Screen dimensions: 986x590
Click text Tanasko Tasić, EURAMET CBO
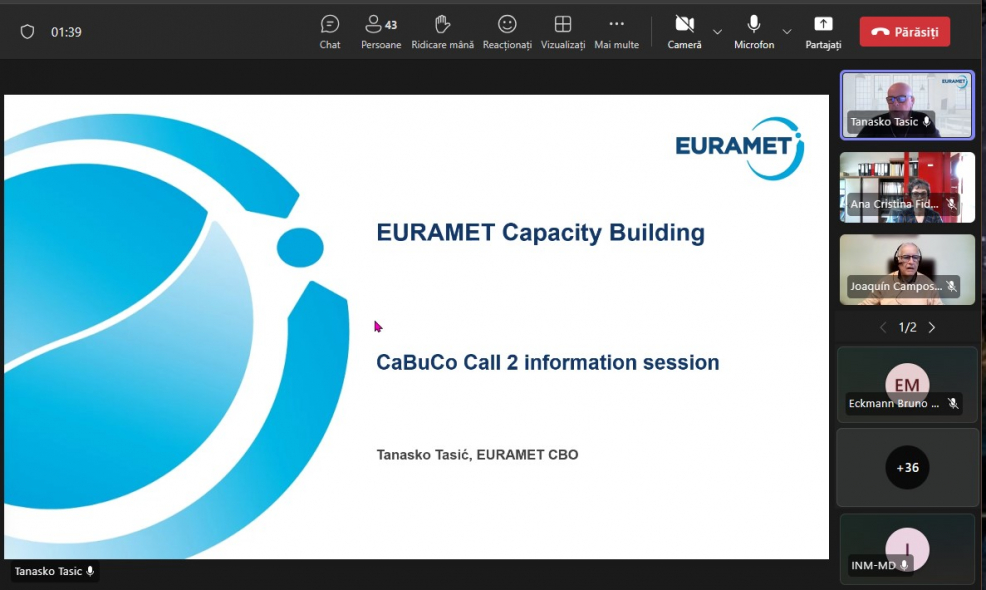click(477, 455)
